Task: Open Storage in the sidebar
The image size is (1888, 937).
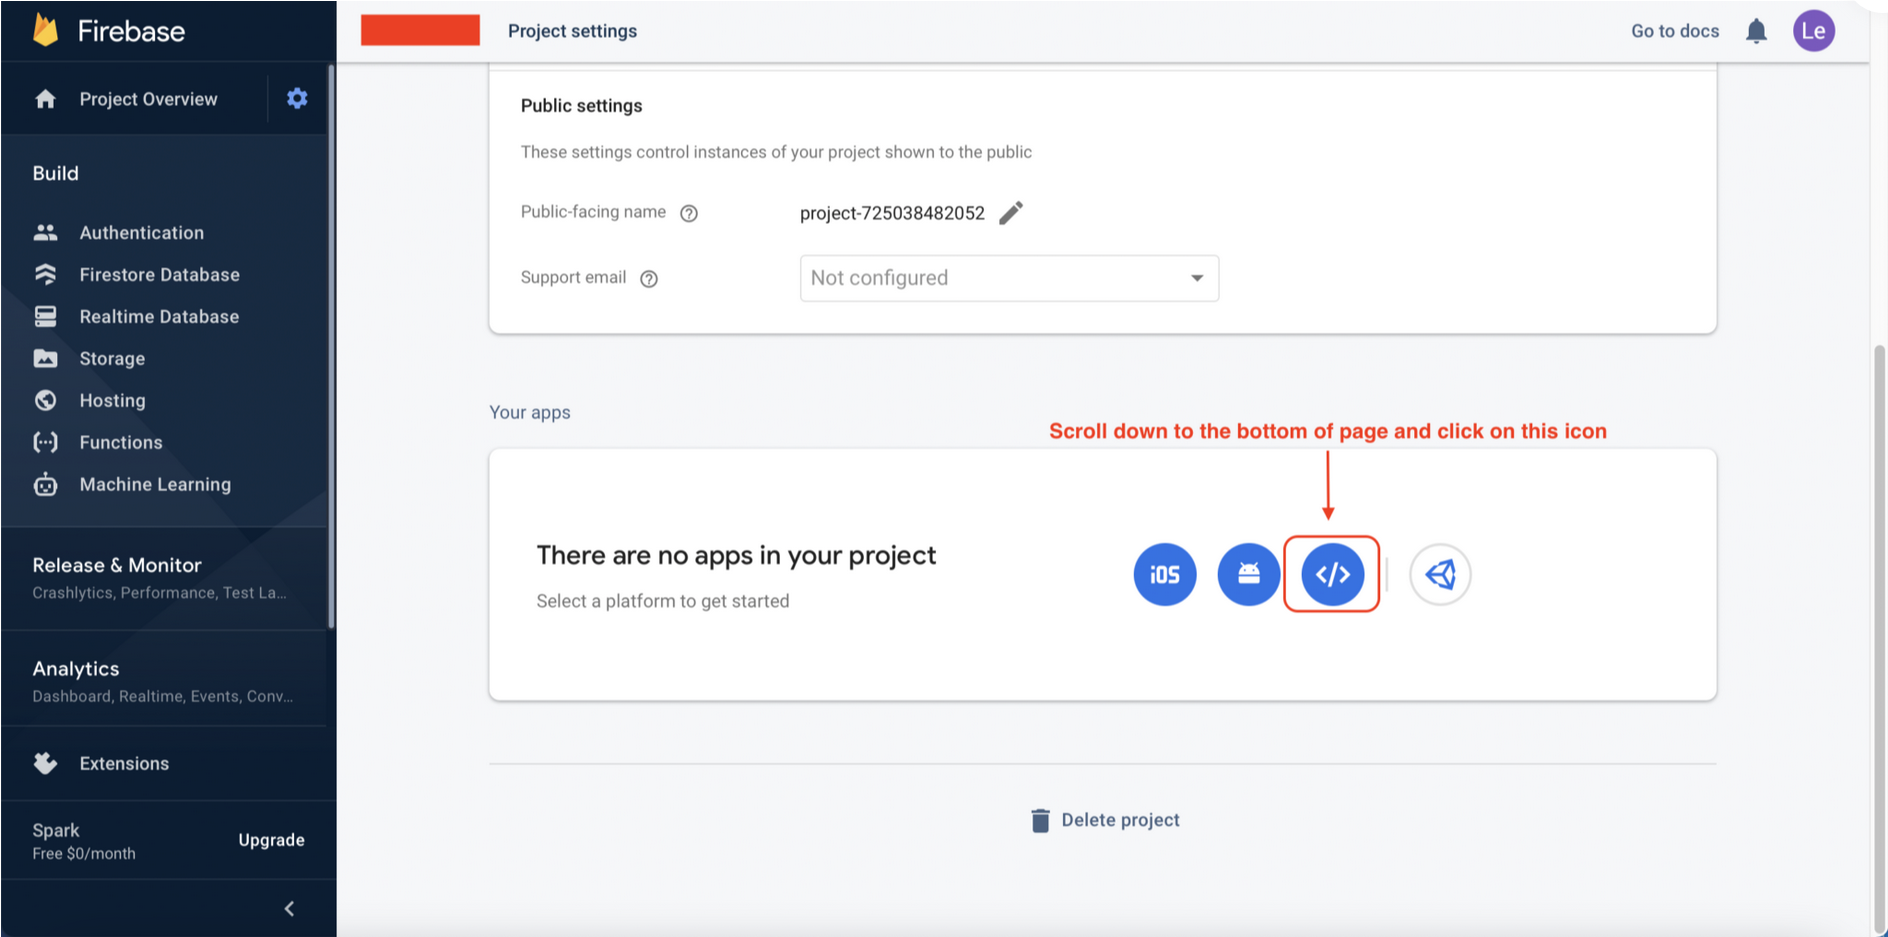Action: click(112, 358)
